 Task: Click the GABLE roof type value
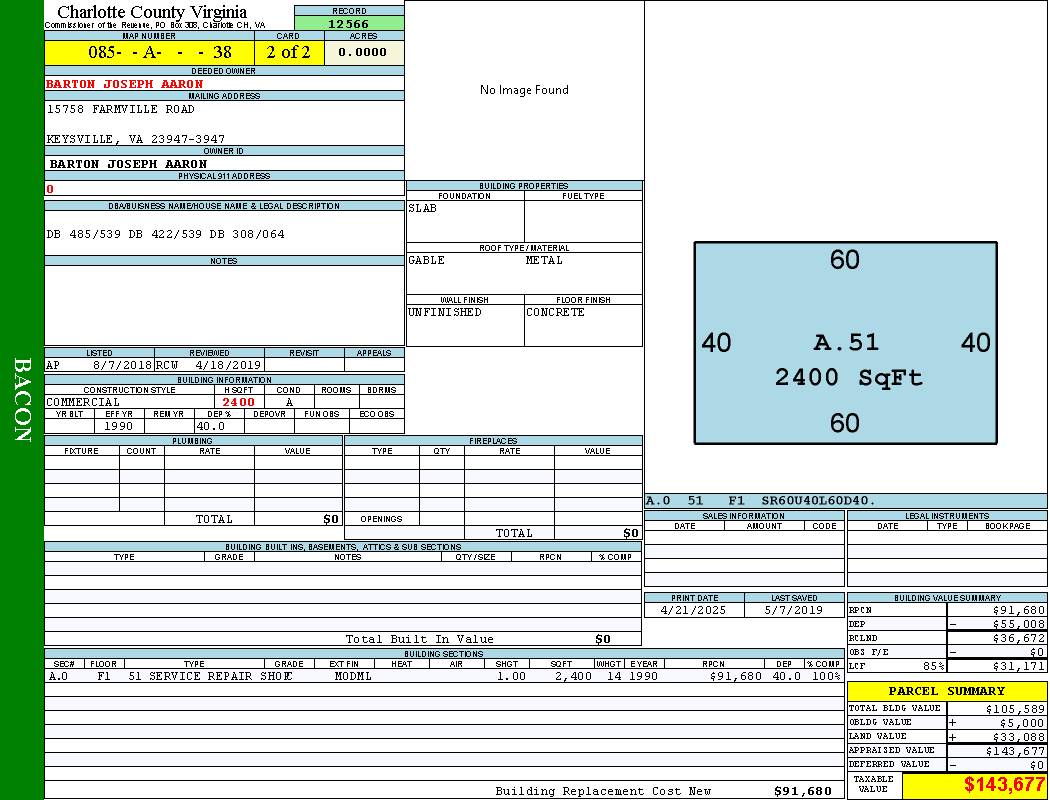pyautogui.click(x=464, y=270)
